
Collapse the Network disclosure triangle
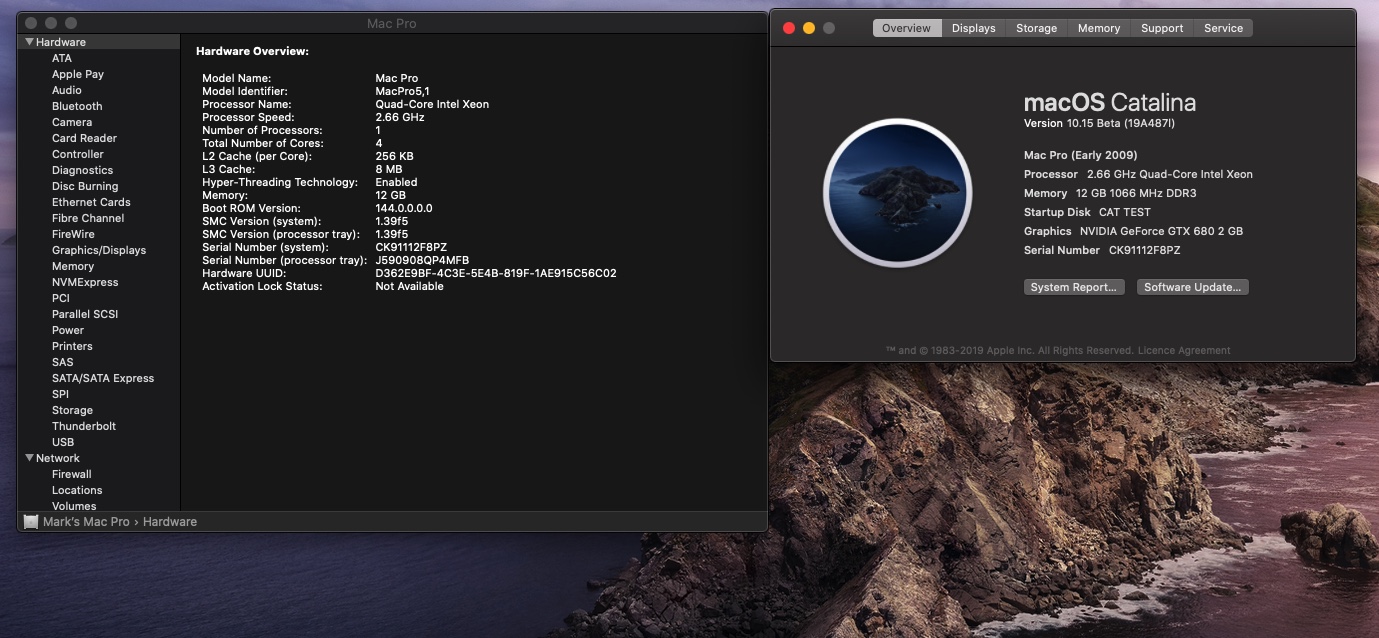[30, 458]
